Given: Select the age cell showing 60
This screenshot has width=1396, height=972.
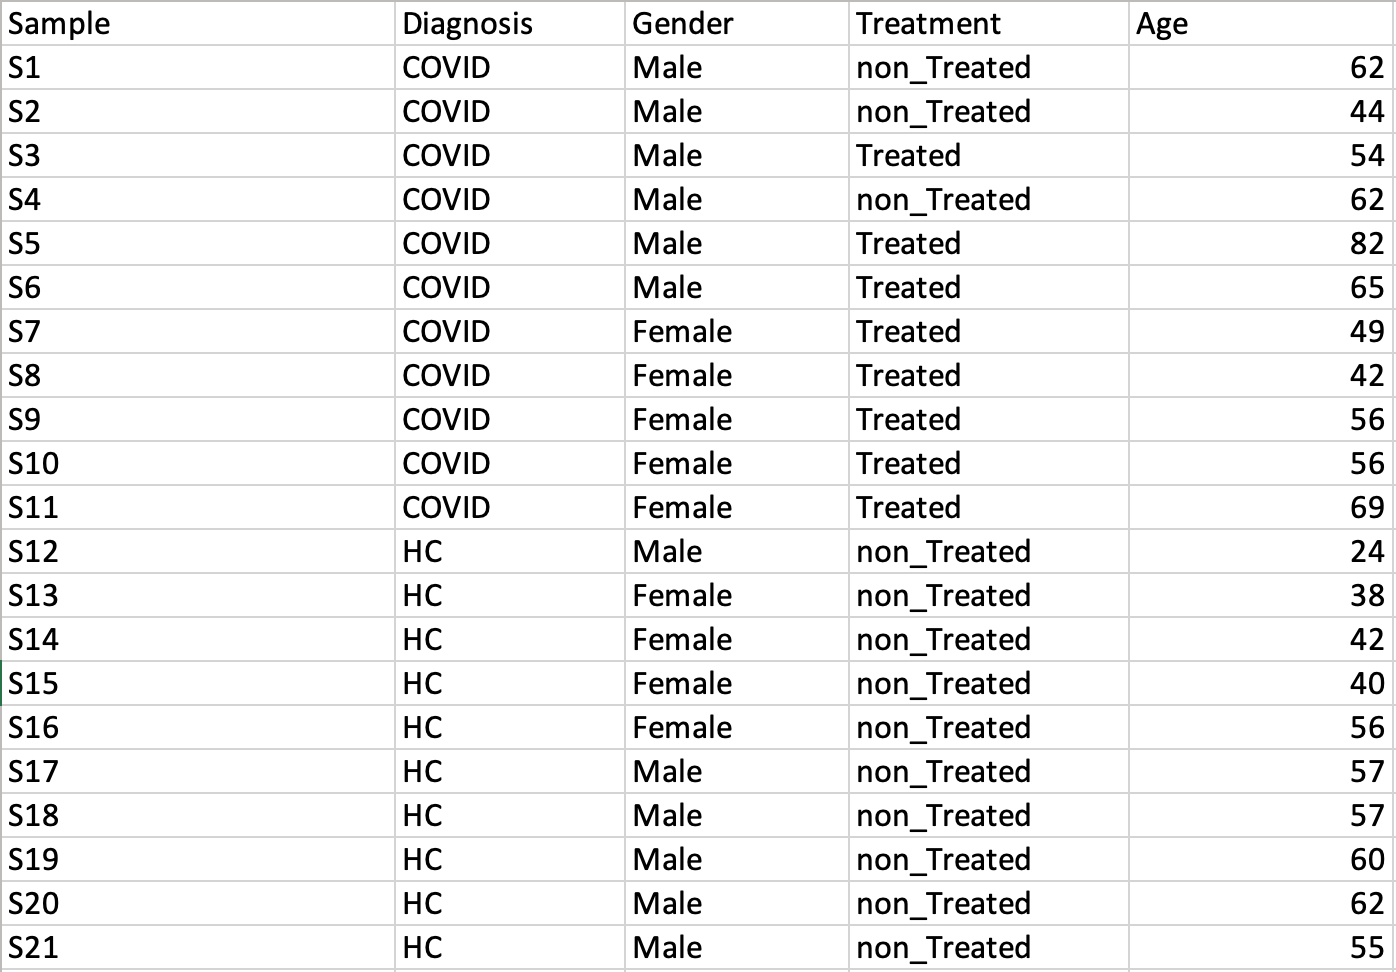Looking at the screenshot, I should [1366, 860].
